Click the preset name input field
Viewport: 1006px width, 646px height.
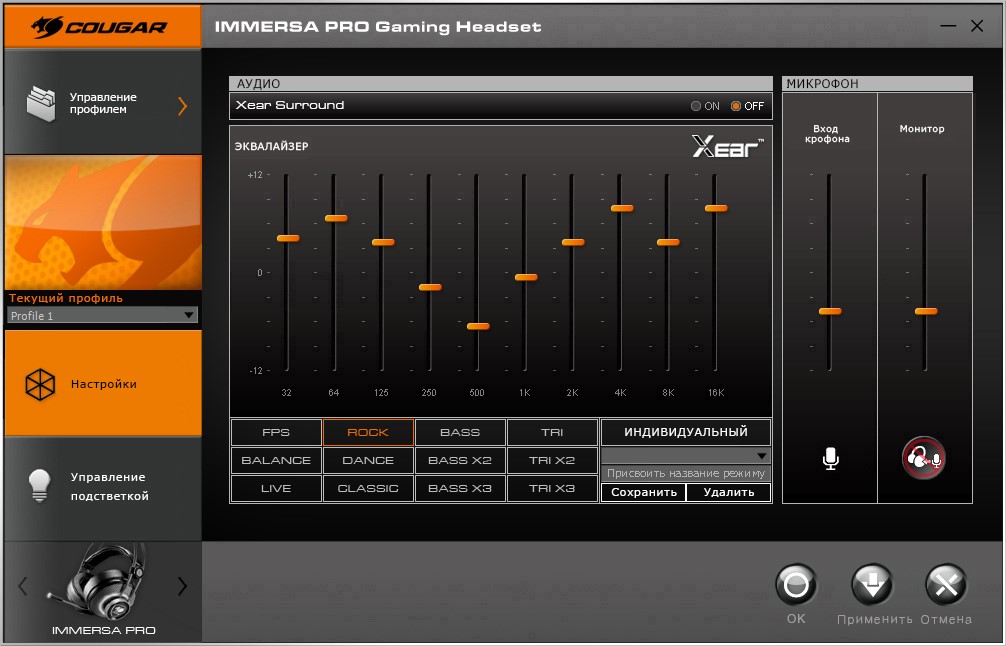686,473
